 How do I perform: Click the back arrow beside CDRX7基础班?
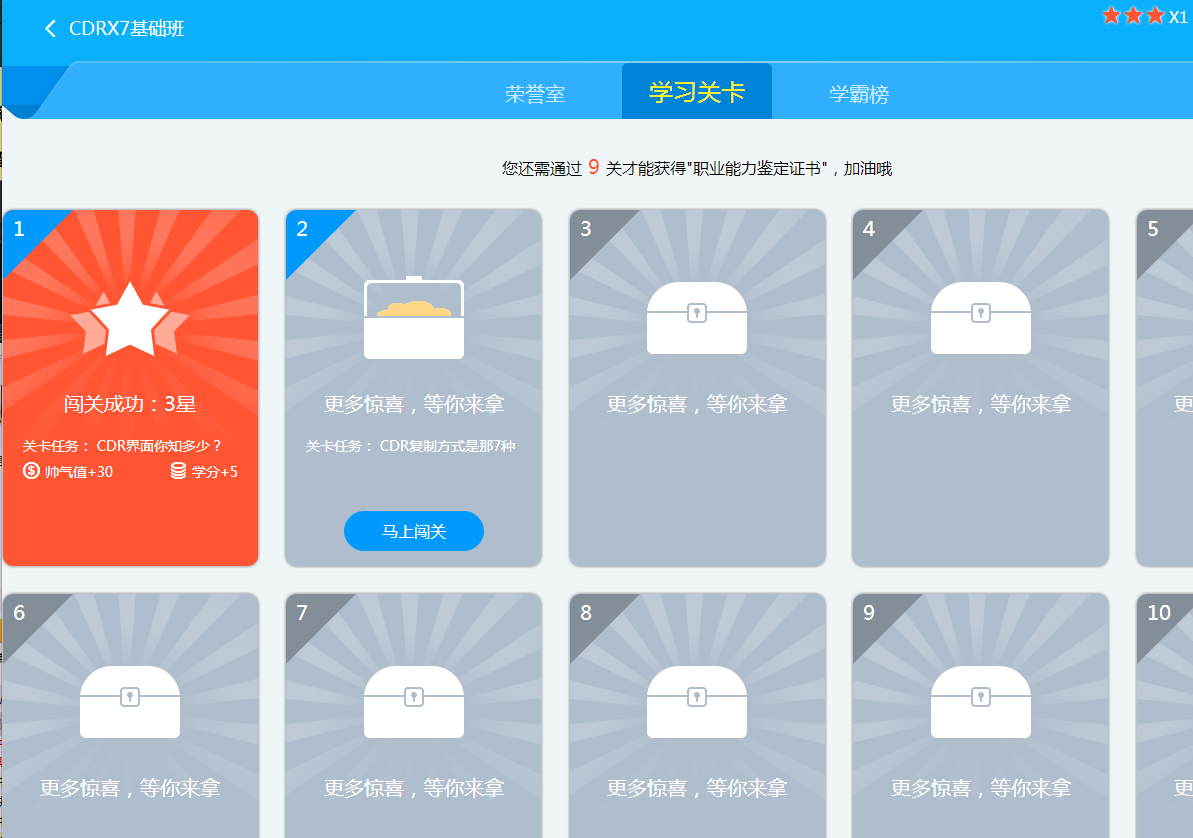(50, 29)
